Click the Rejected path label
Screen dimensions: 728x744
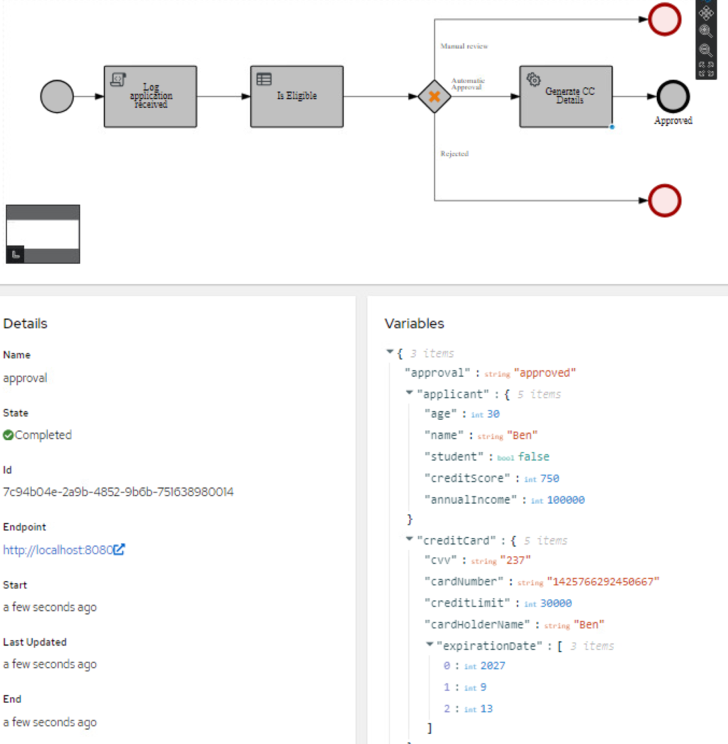454,154
